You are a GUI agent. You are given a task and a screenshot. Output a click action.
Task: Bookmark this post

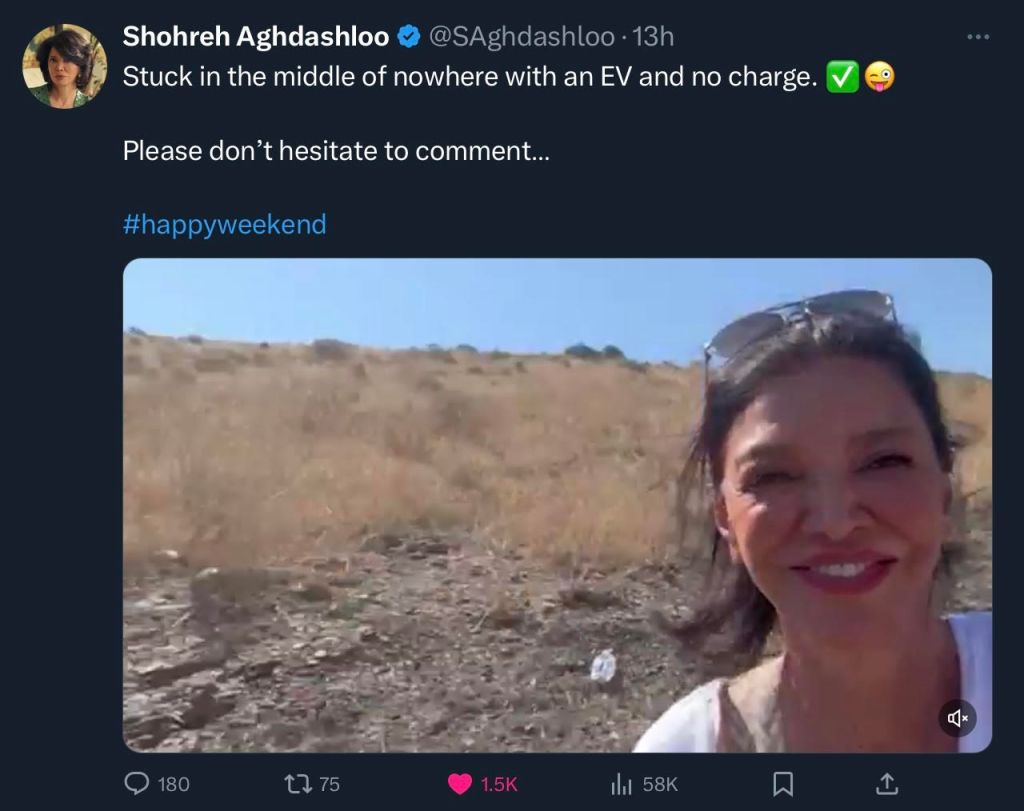(x=784, y=784)
